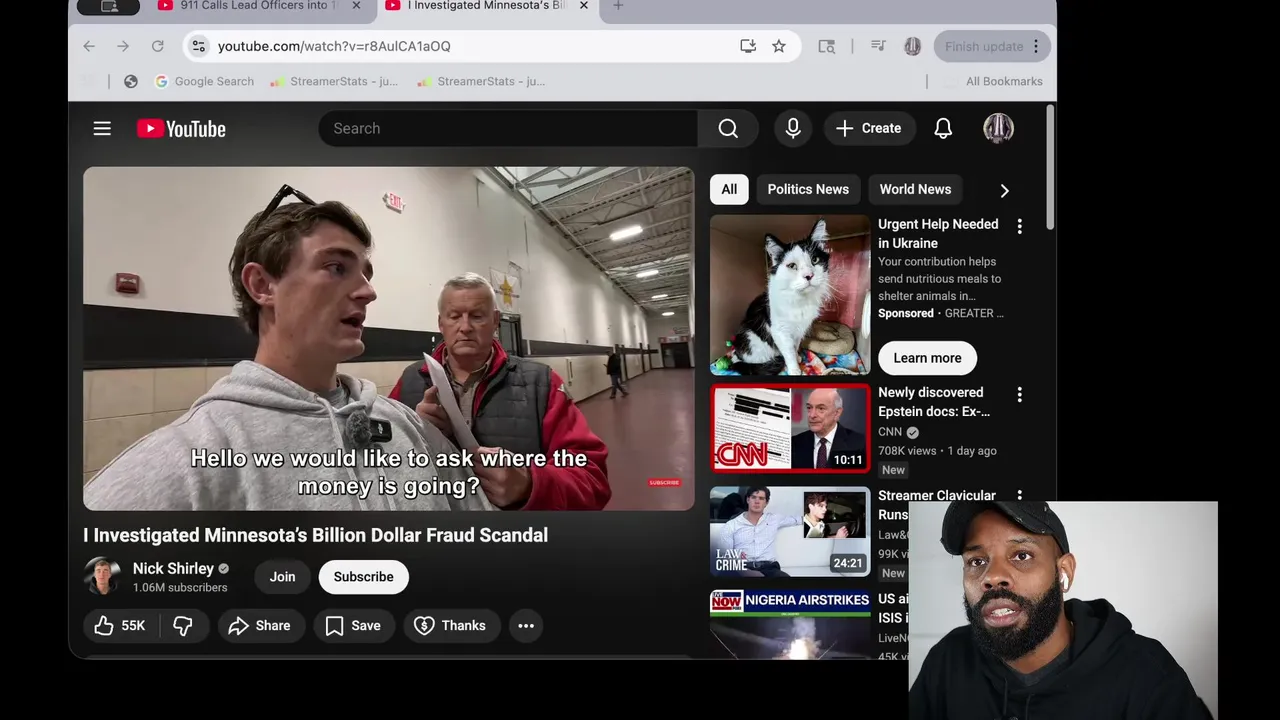Bookmark this page with star icon
The height and width of the screenshot is (720, 1280).
[779, 46]
